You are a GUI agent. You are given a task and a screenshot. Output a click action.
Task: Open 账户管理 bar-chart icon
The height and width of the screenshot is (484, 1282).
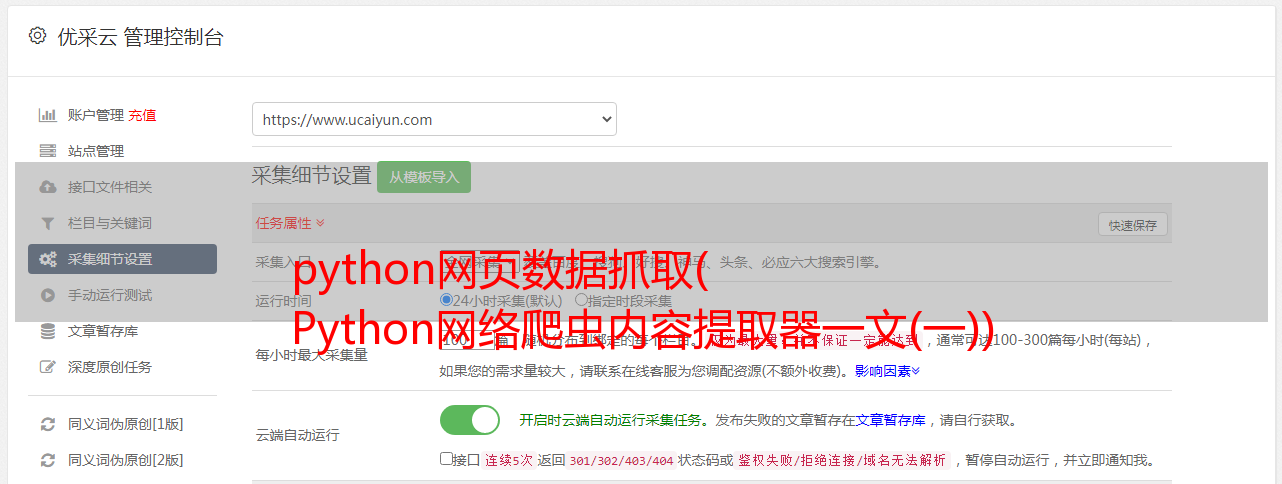click(47, 115)
